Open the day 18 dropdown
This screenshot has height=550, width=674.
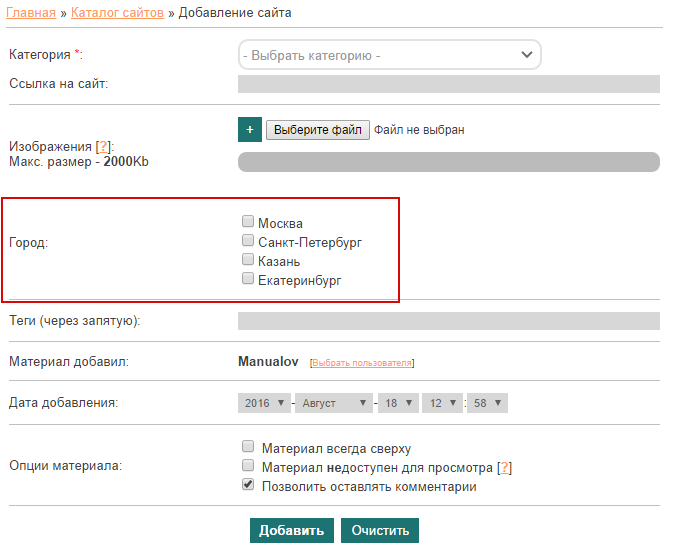coord(397,403)
